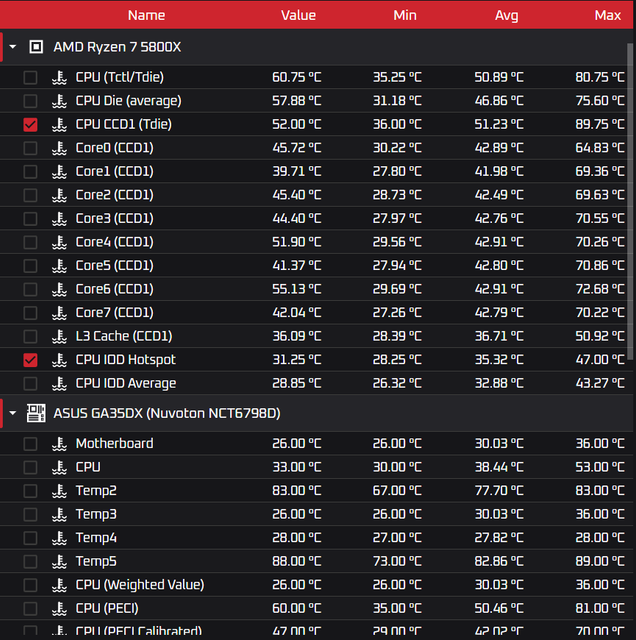Click the 83.00 °C value for Temp2
This screenshot has height=640, width=636.
click(x=297, y=491)
